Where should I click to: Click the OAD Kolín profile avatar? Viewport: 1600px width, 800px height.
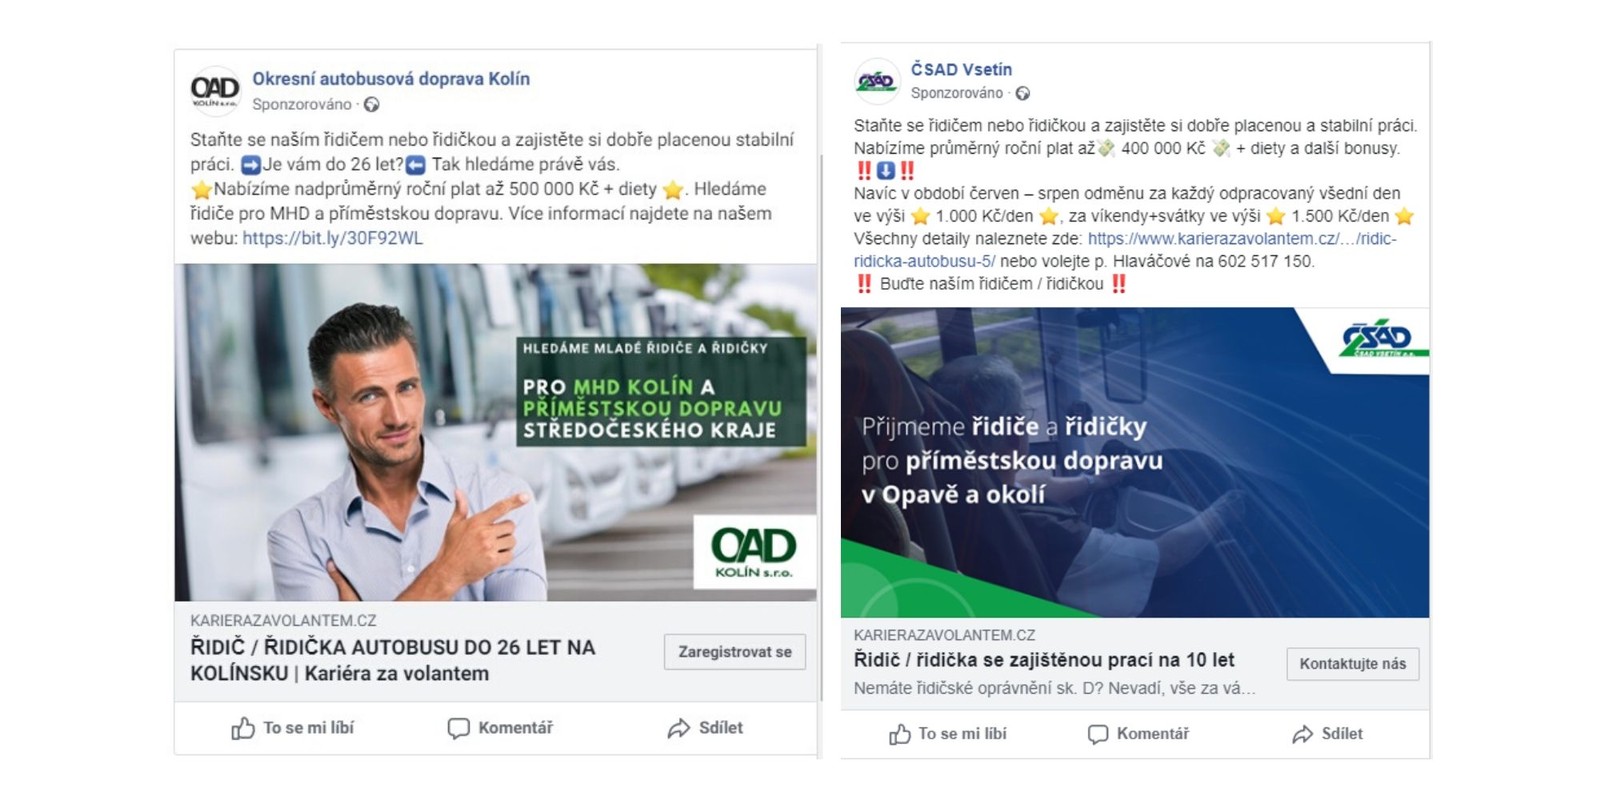click(215, 91)
